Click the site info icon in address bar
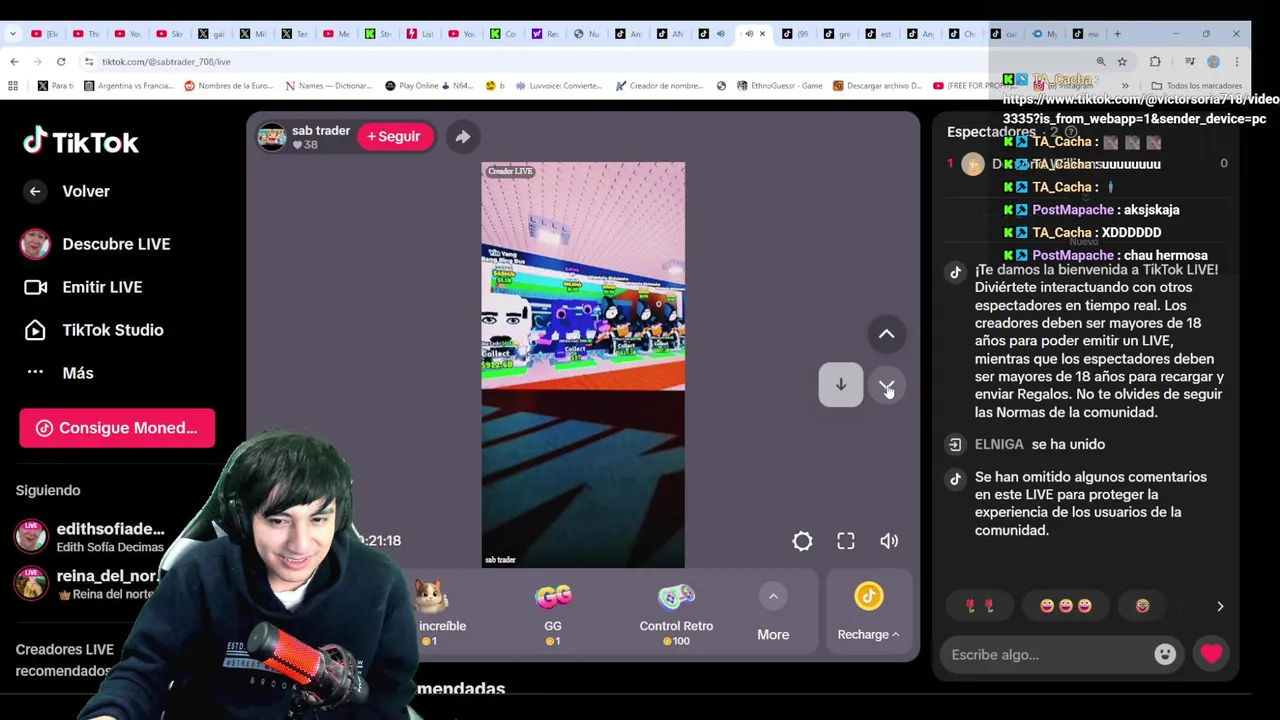The width and height of the screenshot is (1280, 720). pos(89,62)
